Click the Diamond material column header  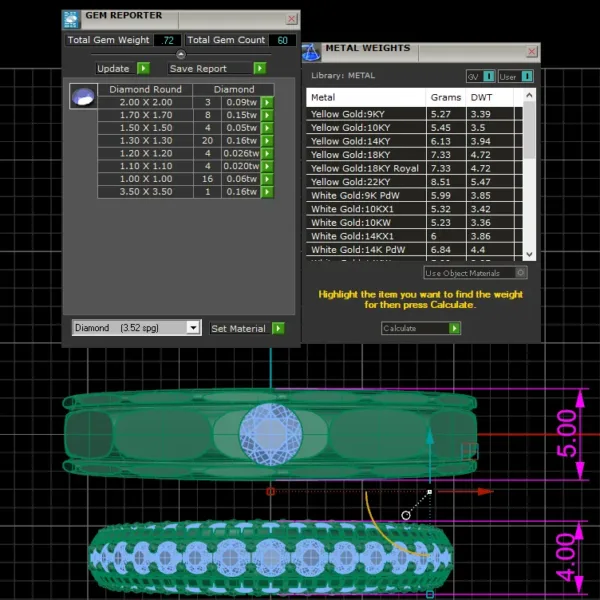pos(234,90)
